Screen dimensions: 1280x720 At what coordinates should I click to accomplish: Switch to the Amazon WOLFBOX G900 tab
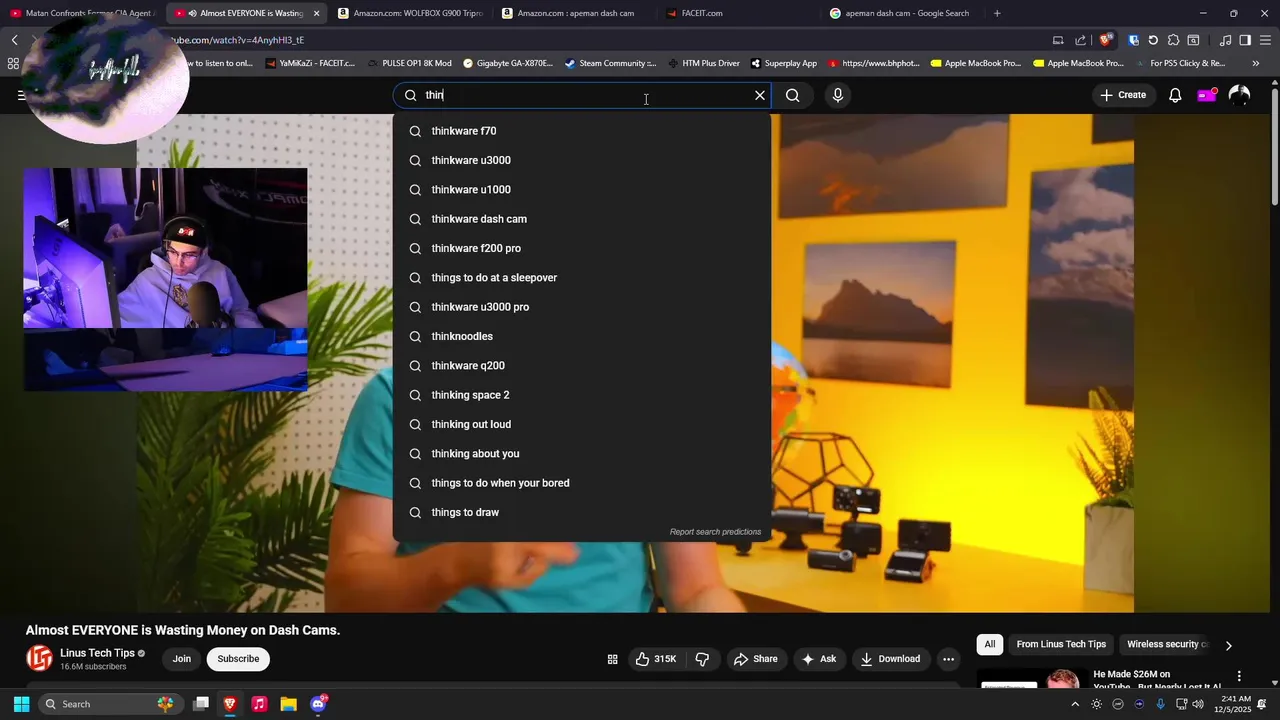pyautogui.click(x=410, y=13)
